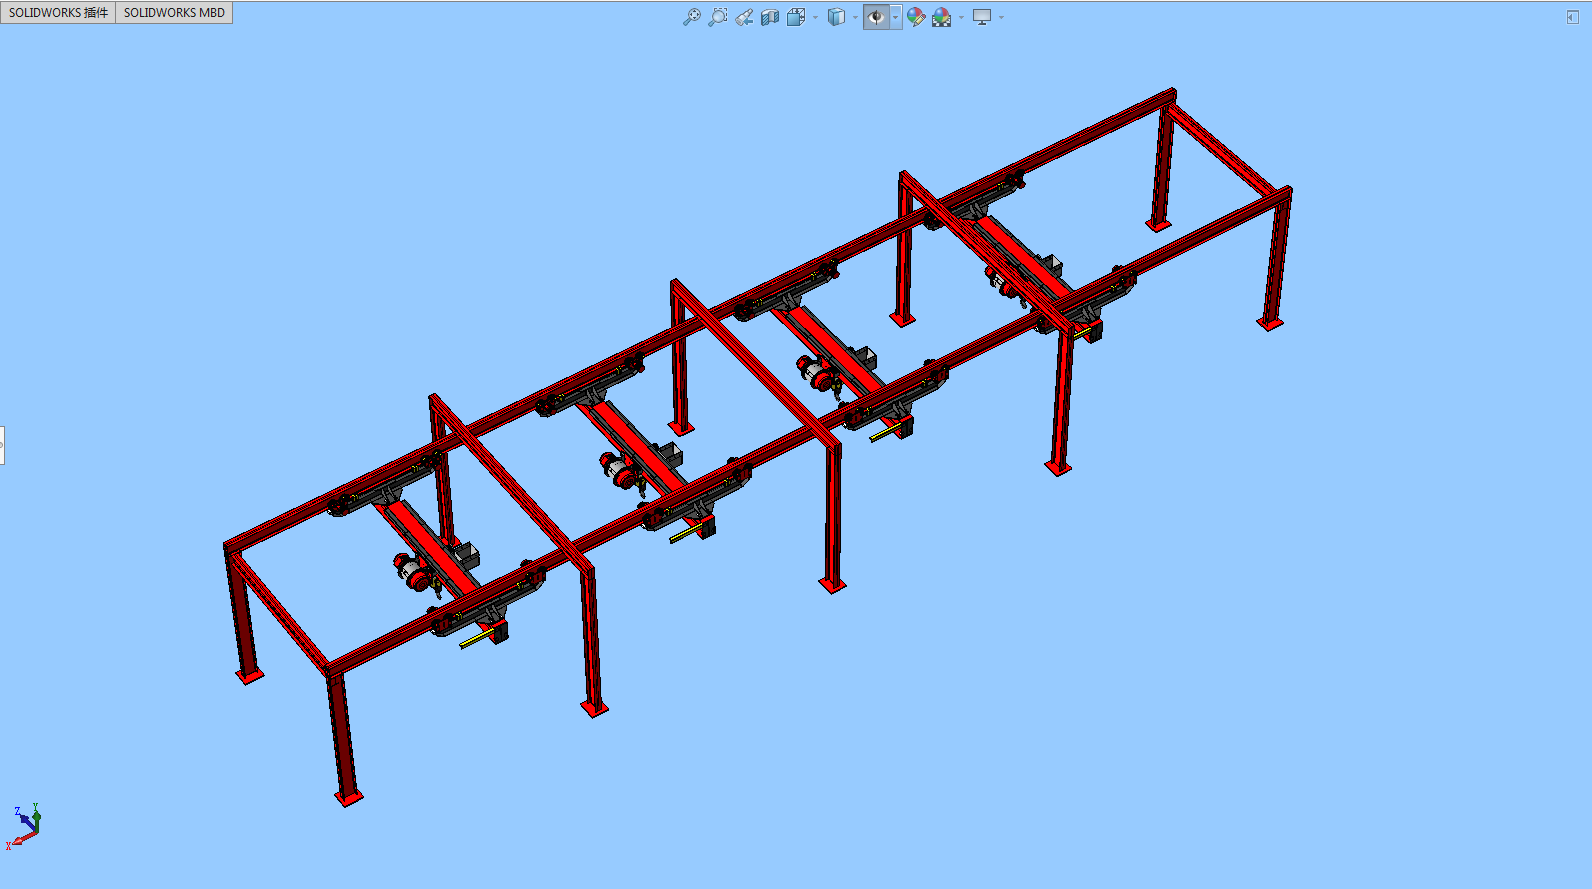Open the View Settings monitor icon
Screen dimensions: 1592x889
[x=982, y=17]
